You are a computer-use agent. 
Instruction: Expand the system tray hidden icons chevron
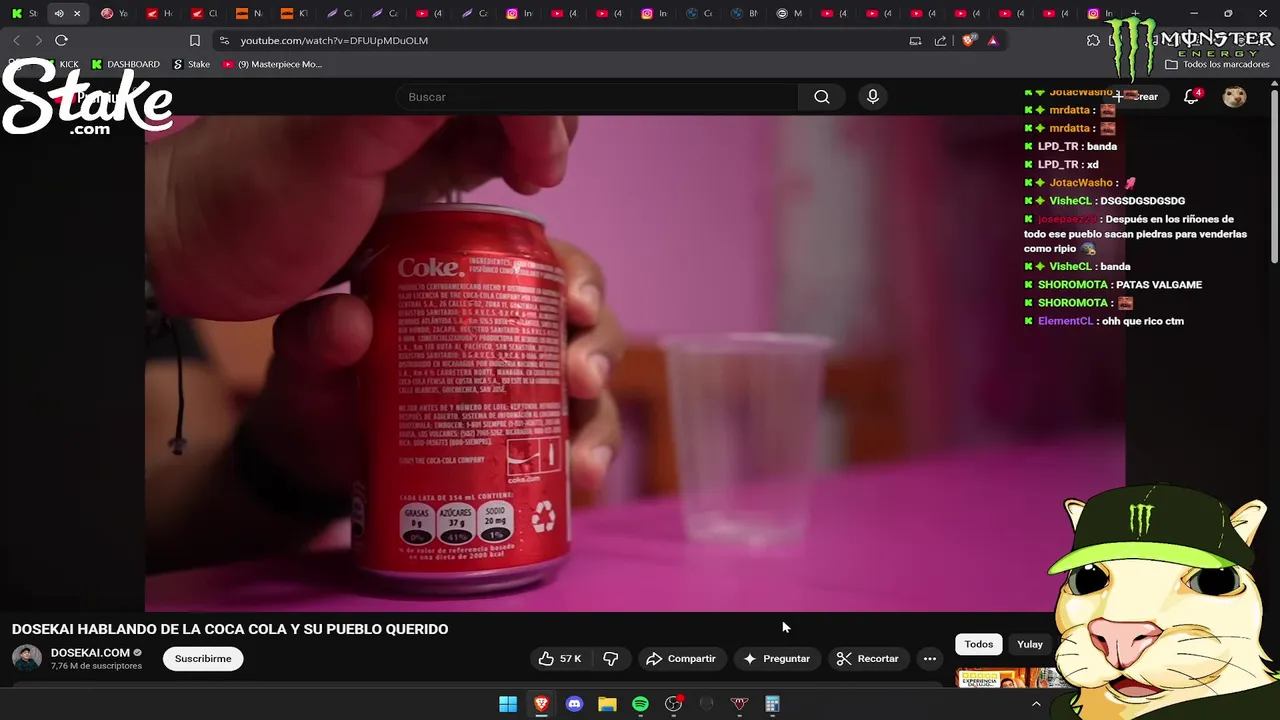pos(1036,704)
